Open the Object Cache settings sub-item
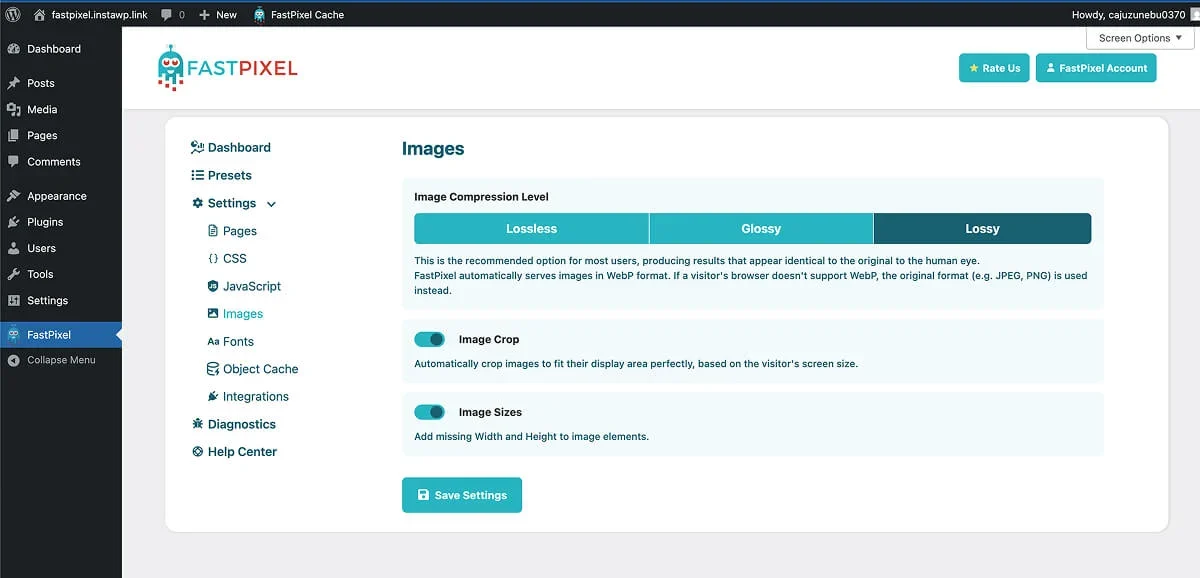This screenshot has width=1200, height=578. pos(253,369)
